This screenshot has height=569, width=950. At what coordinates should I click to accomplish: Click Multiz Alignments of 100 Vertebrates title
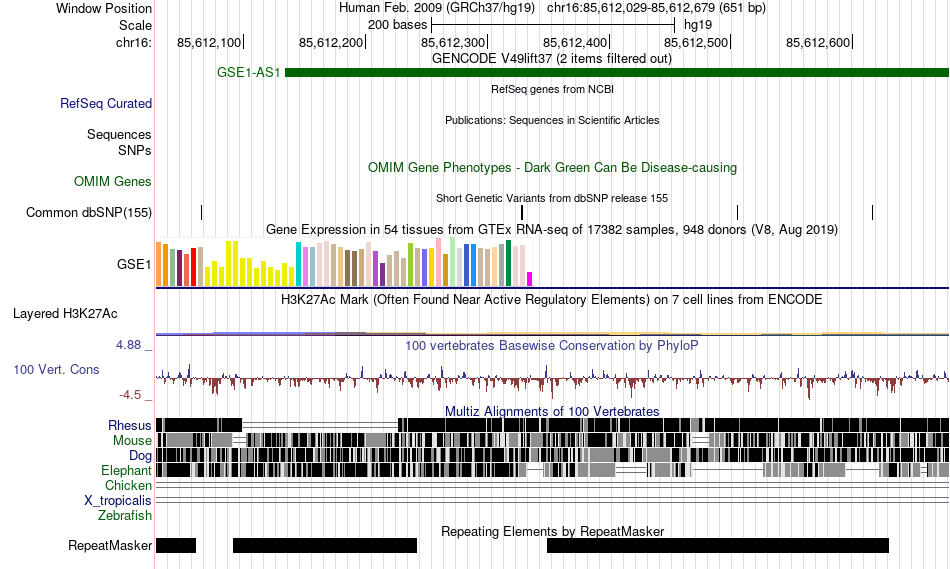[x=552, y=411]
